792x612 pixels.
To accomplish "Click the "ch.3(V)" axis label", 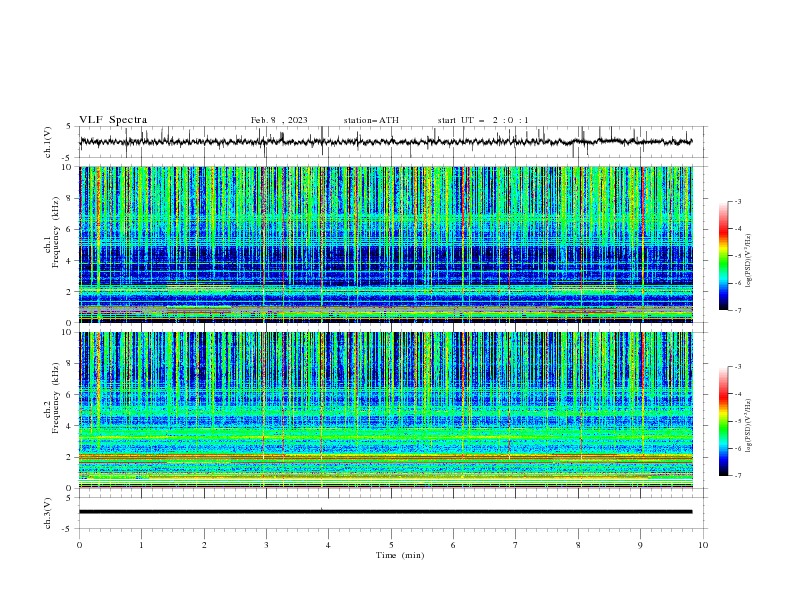I will [x=48, y=513].
